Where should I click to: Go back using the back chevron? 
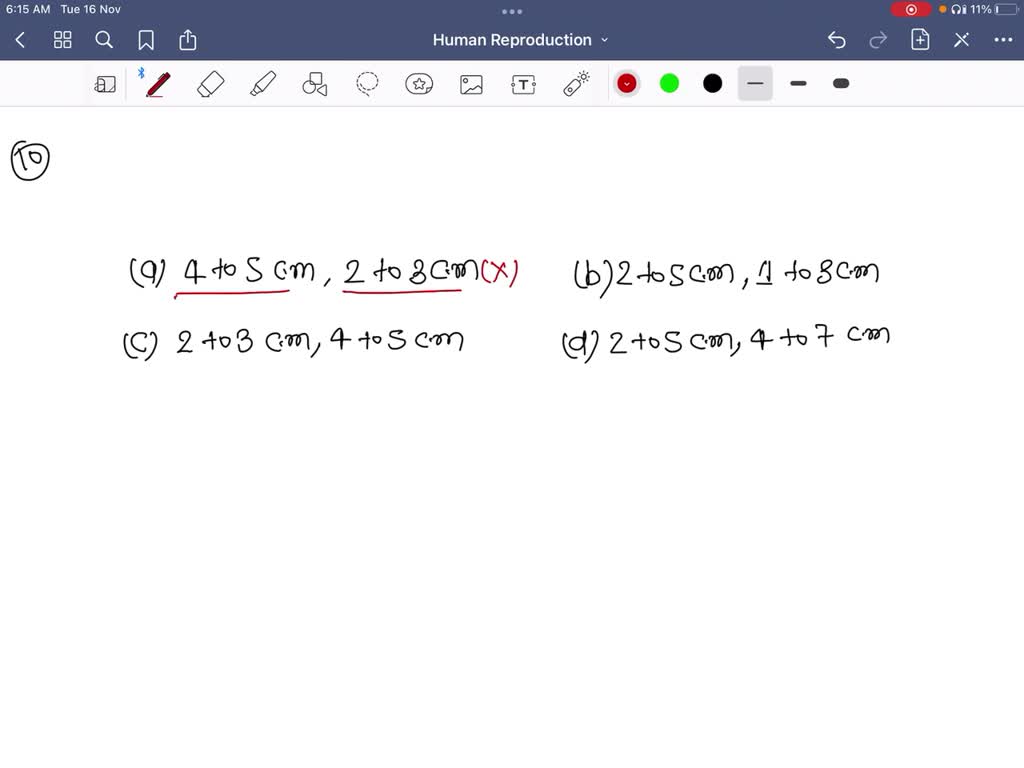(x=21, y=40)
